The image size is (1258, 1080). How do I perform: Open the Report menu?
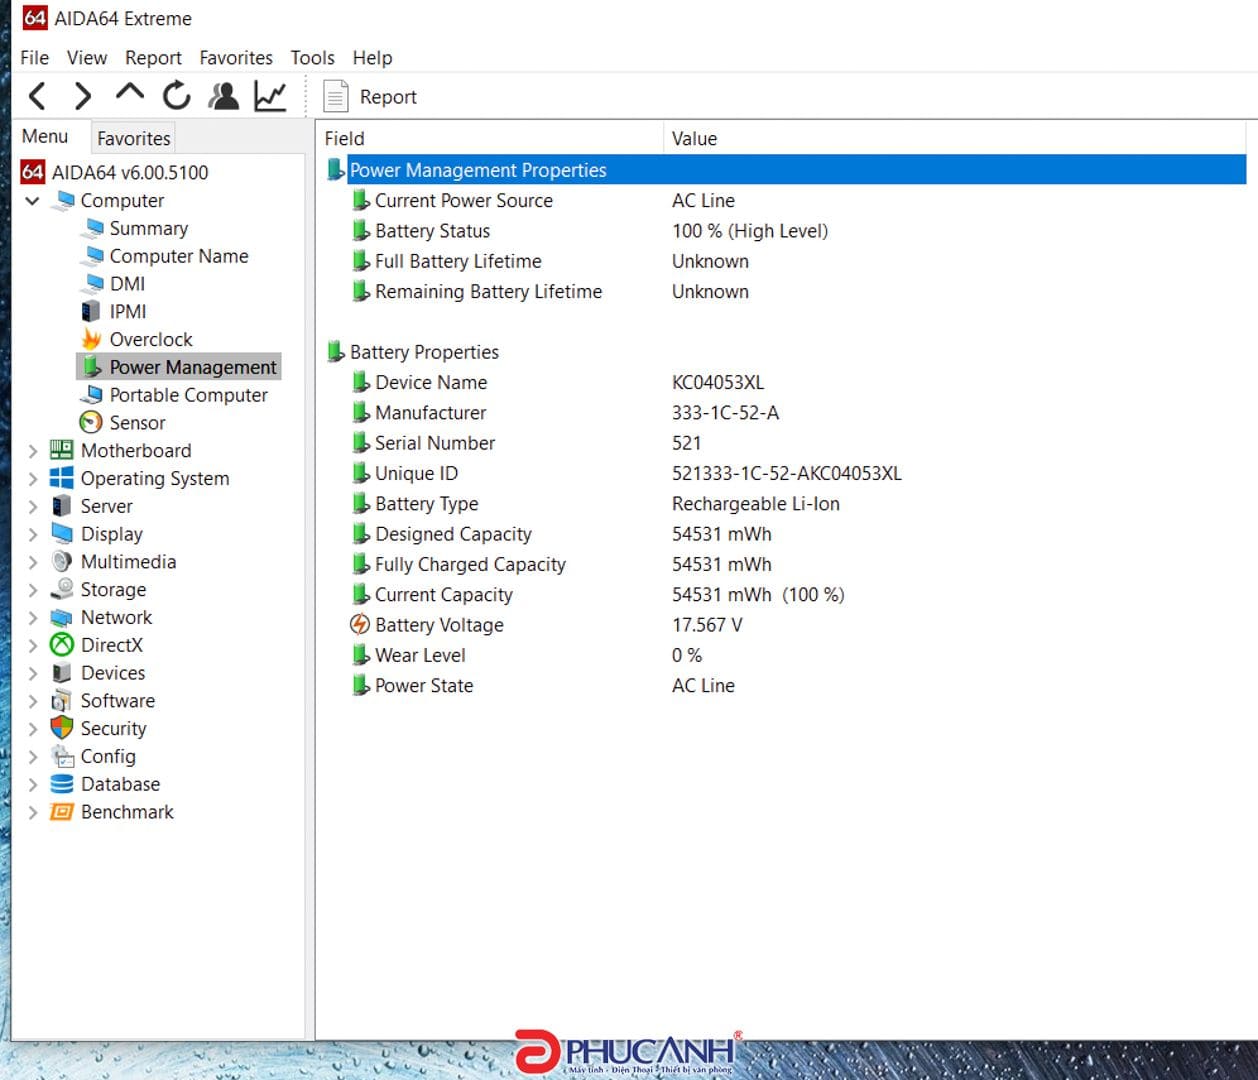(153, 58)
